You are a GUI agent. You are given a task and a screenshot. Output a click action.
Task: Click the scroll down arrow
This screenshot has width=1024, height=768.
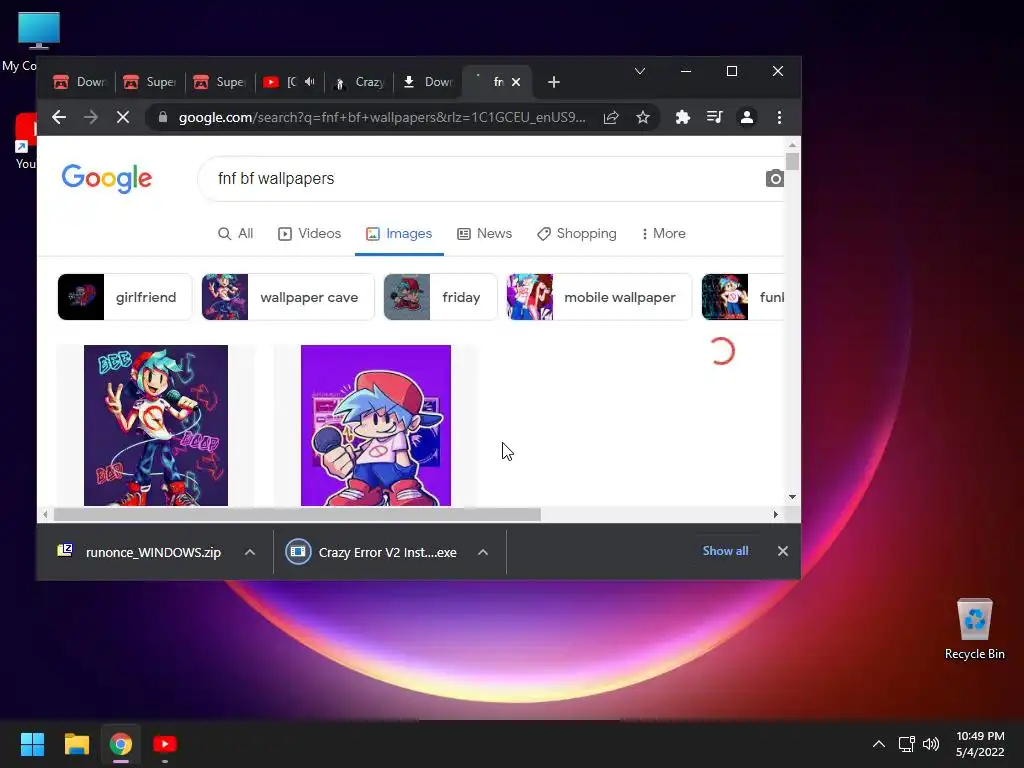tap(792, 497)
